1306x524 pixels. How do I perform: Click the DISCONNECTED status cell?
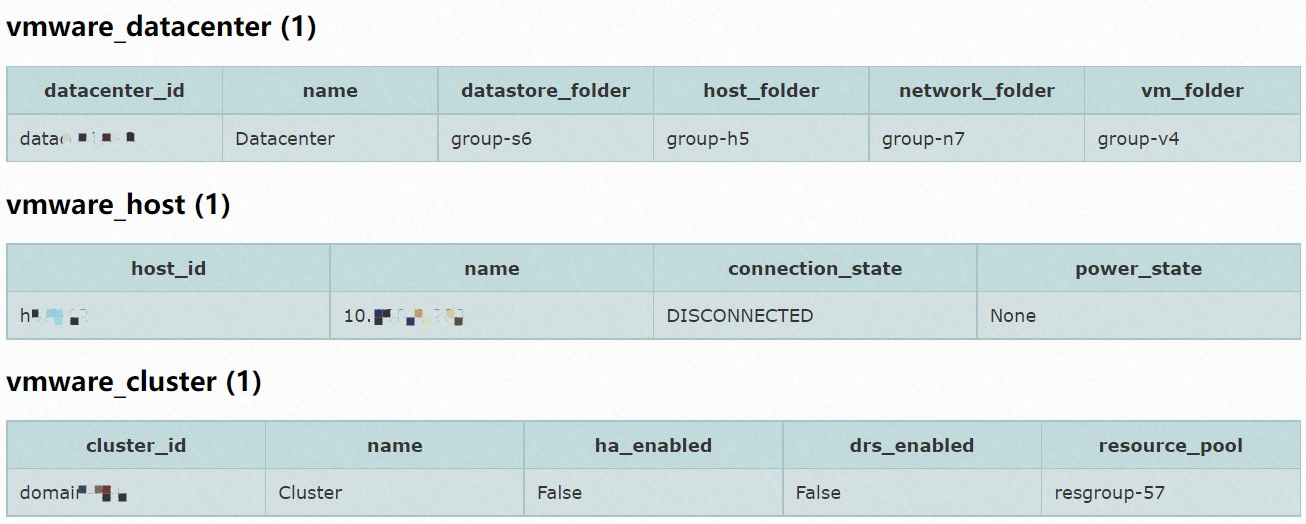(815, 316)
